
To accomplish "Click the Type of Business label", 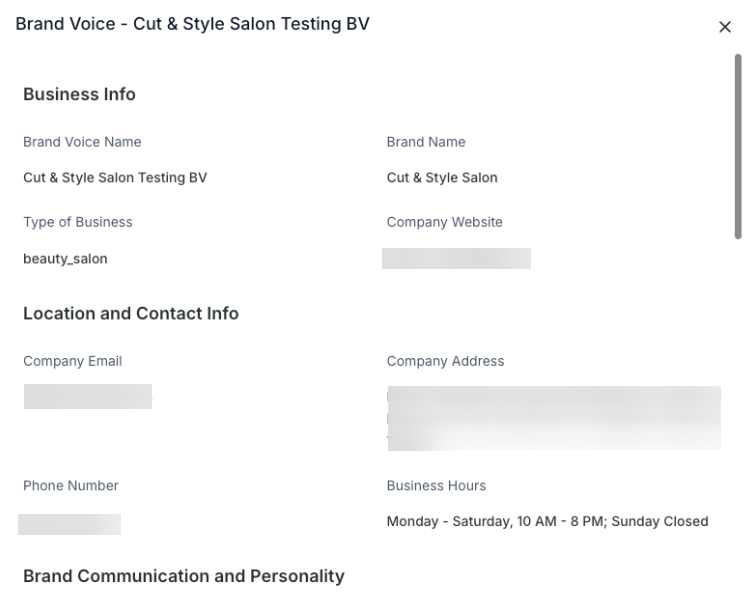I will click(x=78, y=222).
